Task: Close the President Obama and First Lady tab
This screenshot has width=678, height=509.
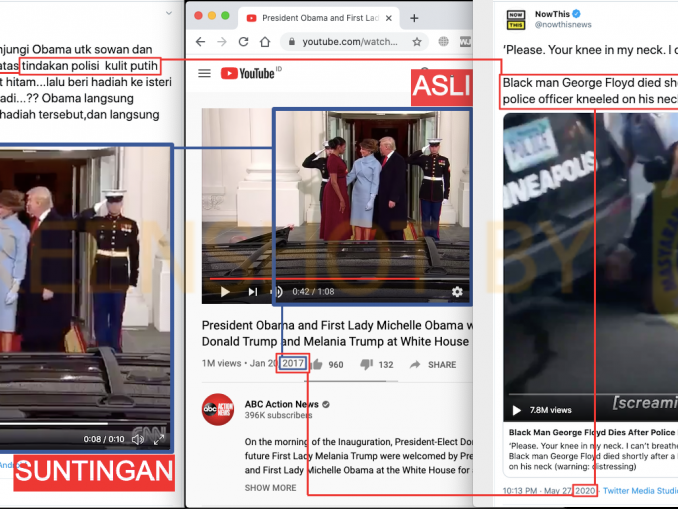Action: (389, 18)
